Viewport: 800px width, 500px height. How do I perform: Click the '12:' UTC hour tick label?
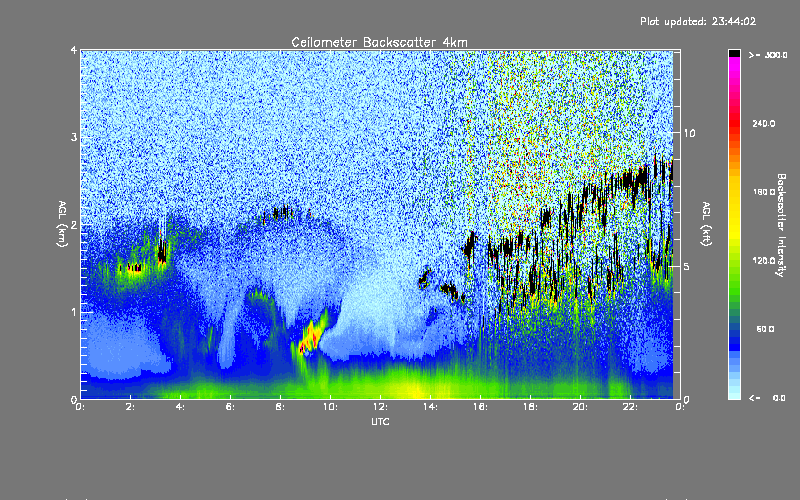380,407
